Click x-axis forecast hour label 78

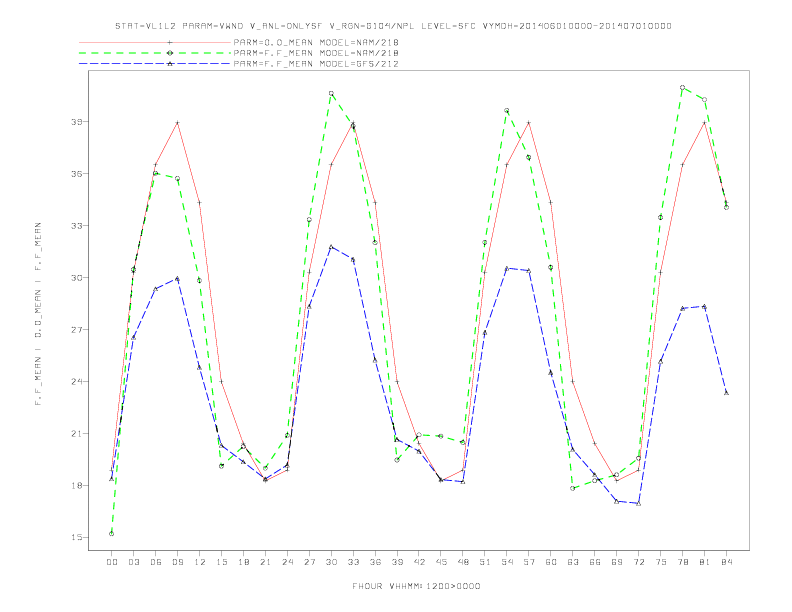point(682,562)
